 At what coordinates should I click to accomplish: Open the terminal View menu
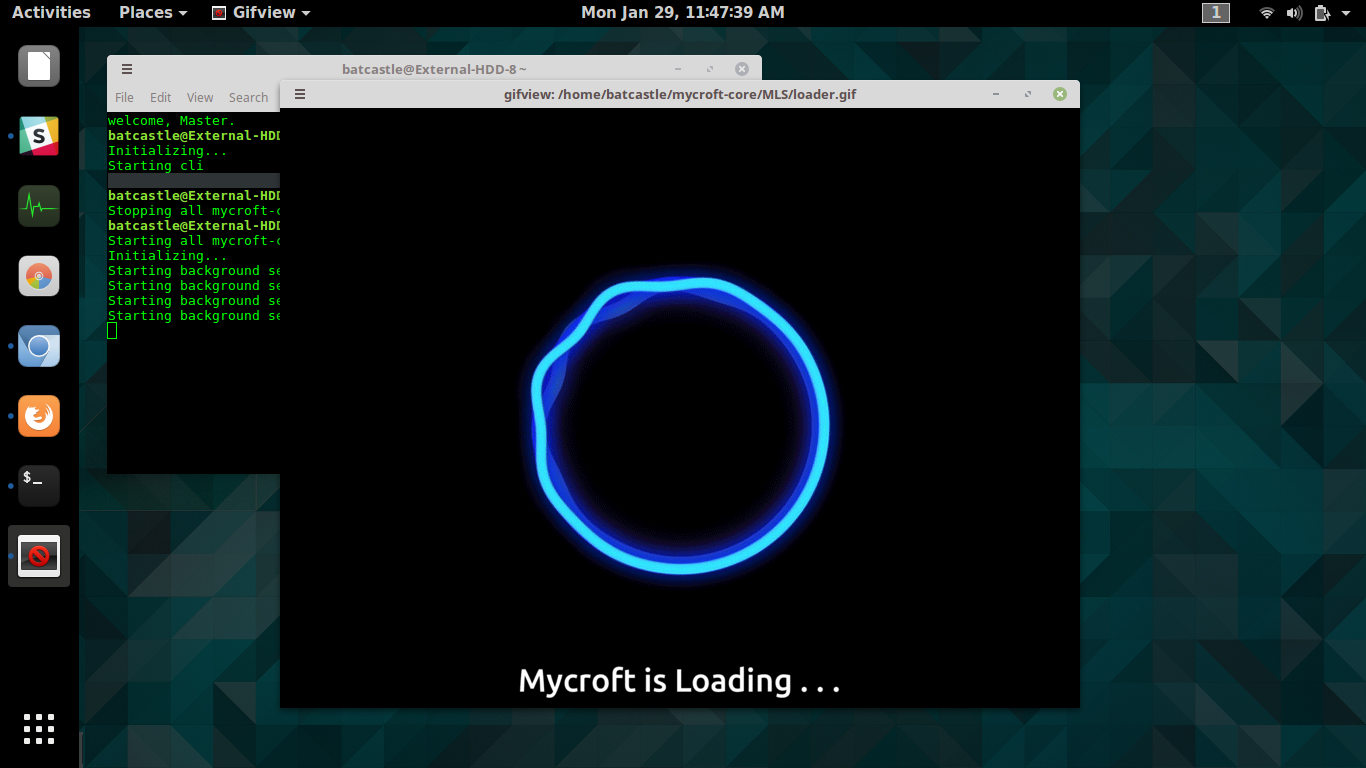point(200,97)
